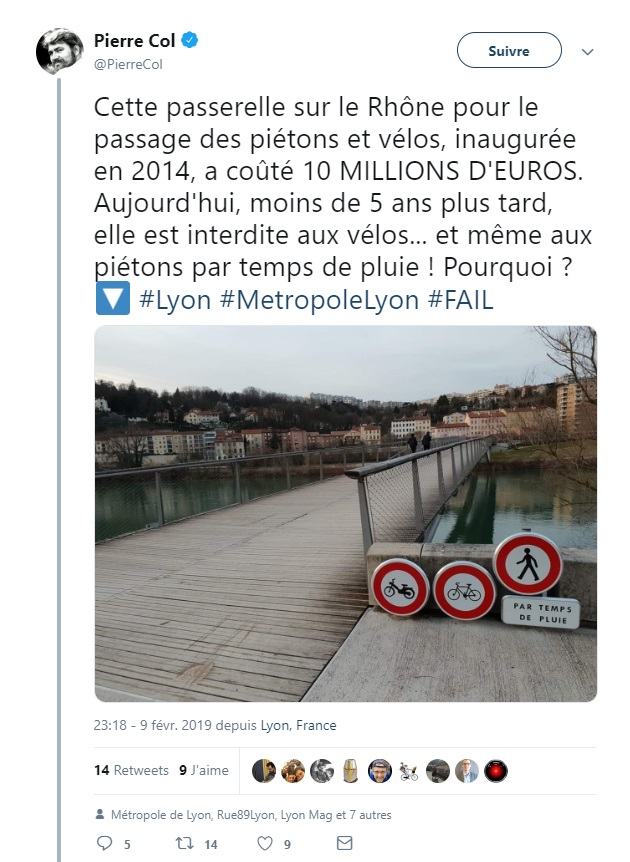
Task: Expand the tweet options chevron menu
Action: click(x=588, y=52)
